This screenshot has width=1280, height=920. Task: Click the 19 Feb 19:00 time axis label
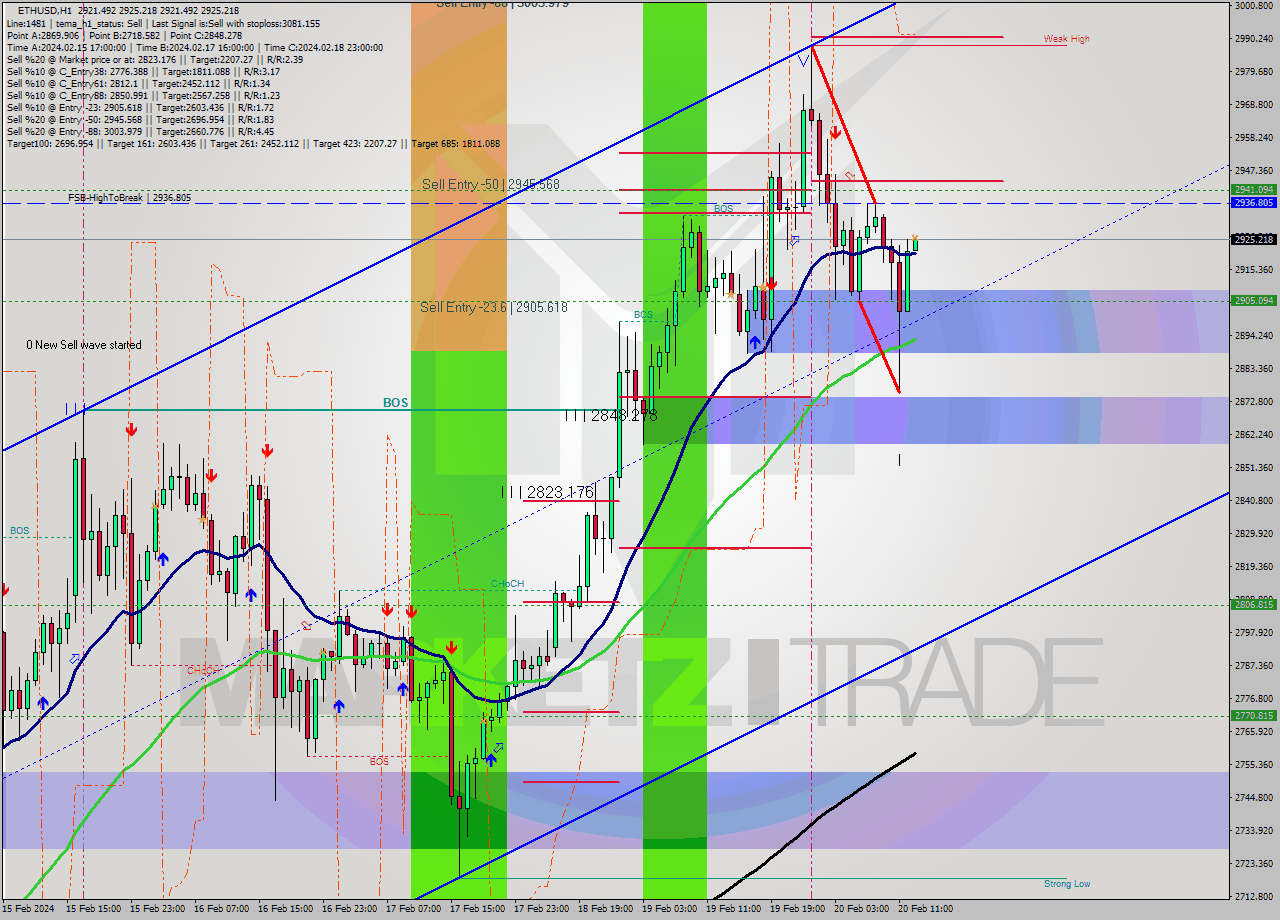[798, 909]
